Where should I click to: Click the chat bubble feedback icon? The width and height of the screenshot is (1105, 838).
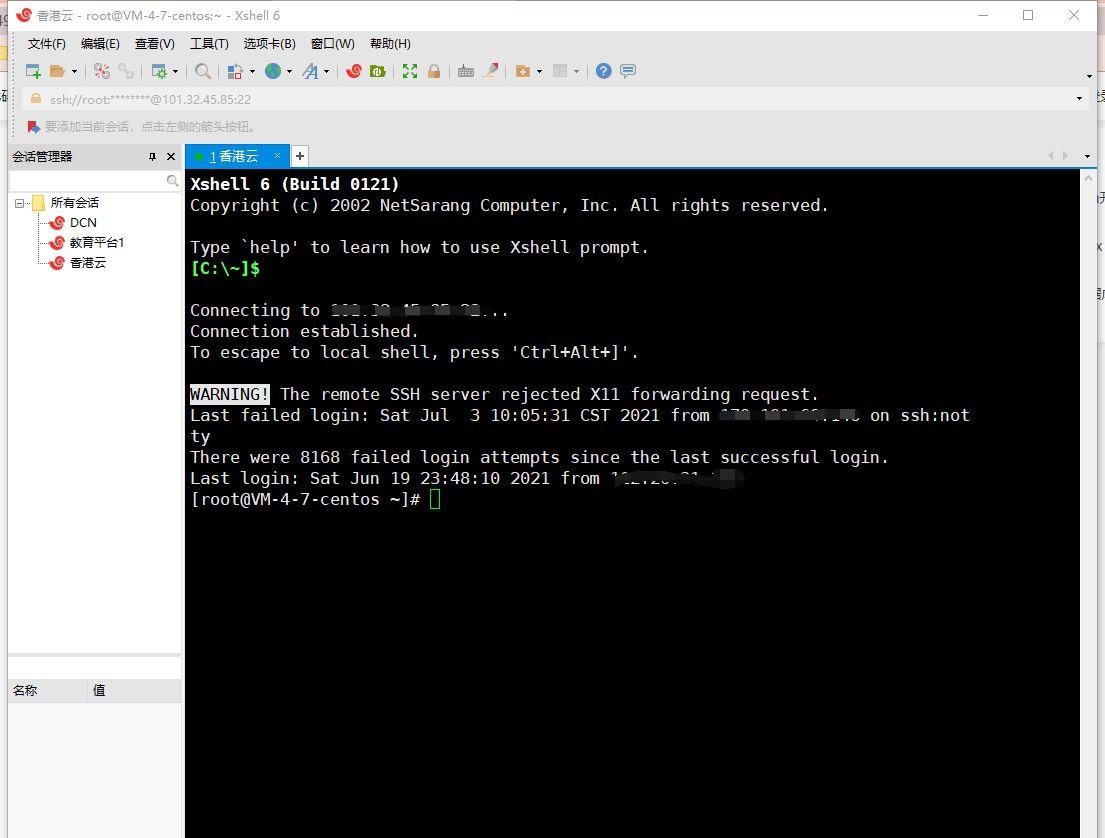[628, 71]
